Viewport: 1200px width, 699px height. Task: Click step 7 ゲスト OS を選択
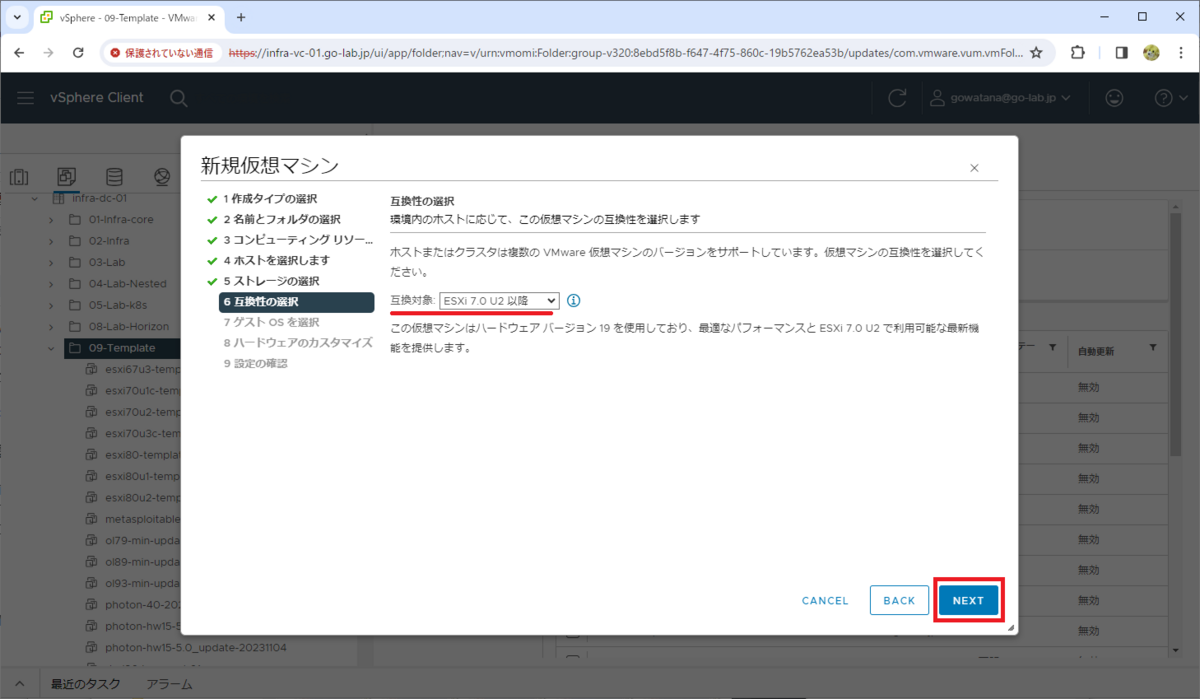pyautogui.click(x=271, y=322)
